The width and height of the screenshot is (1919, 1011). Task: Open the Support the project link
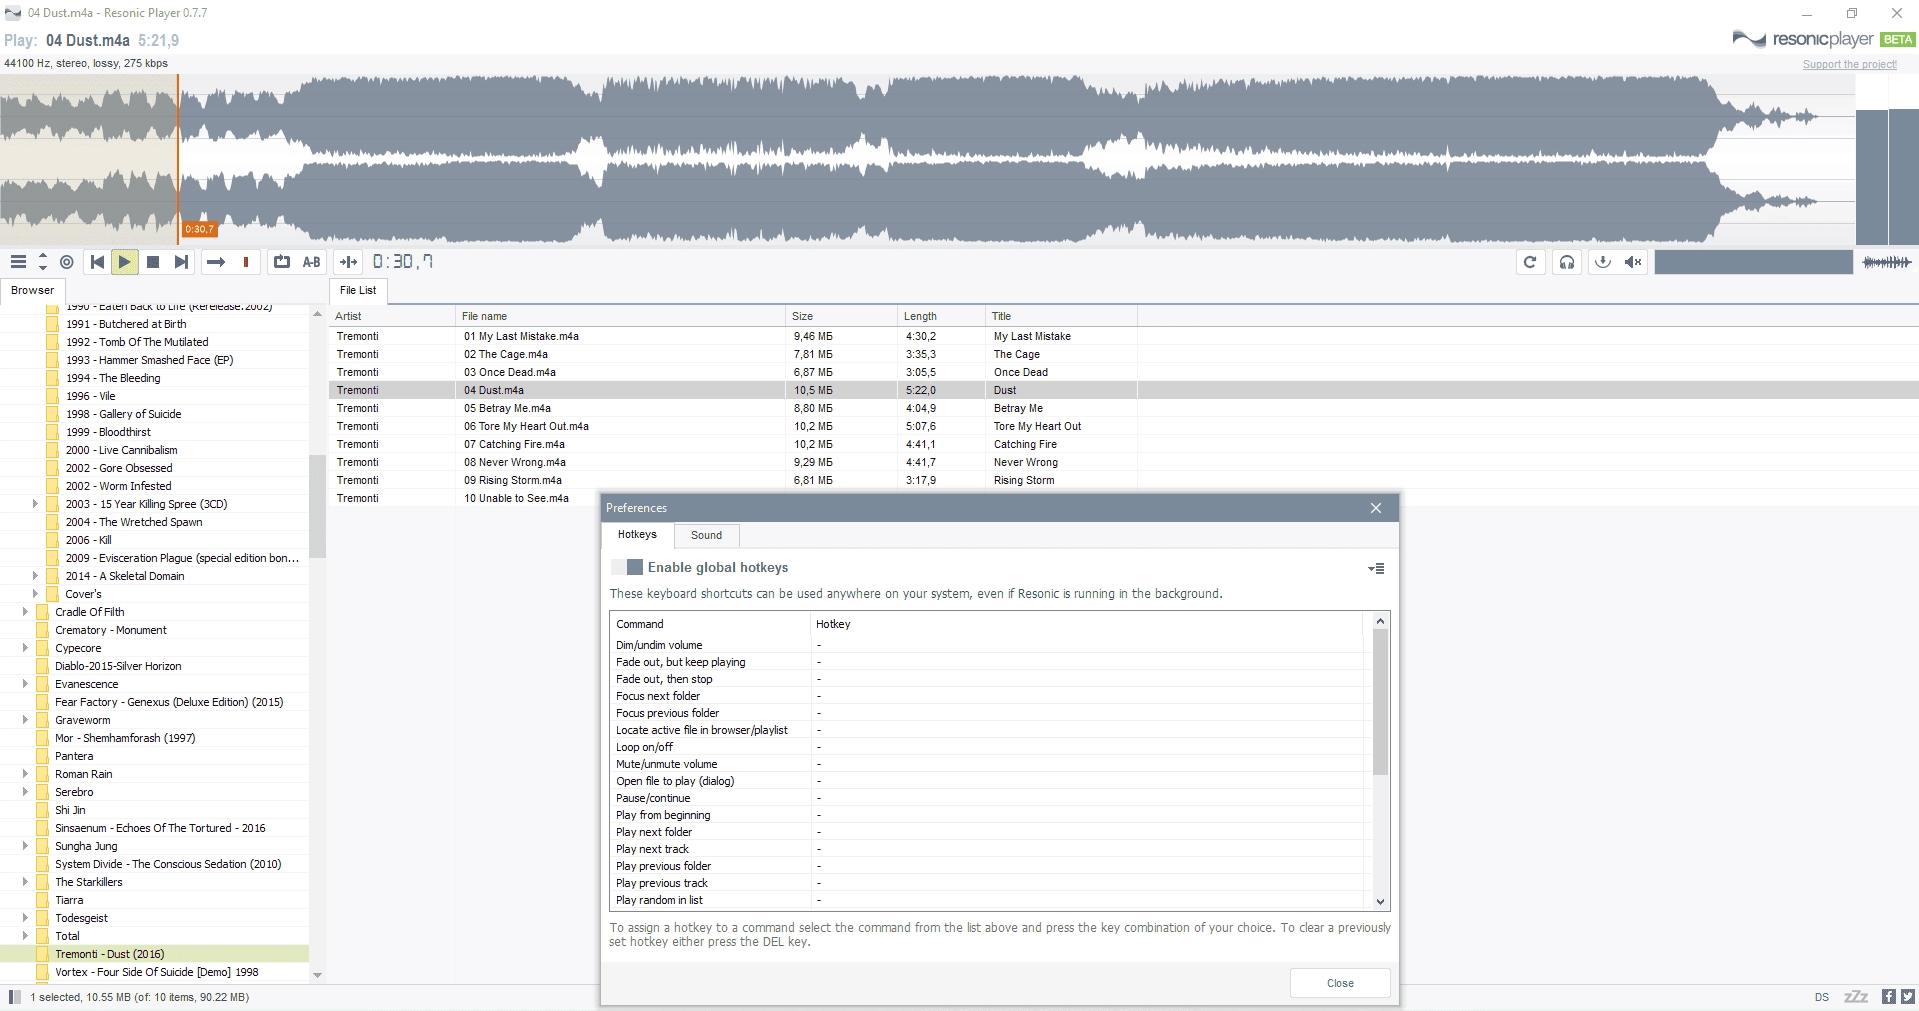point(1849,64)
